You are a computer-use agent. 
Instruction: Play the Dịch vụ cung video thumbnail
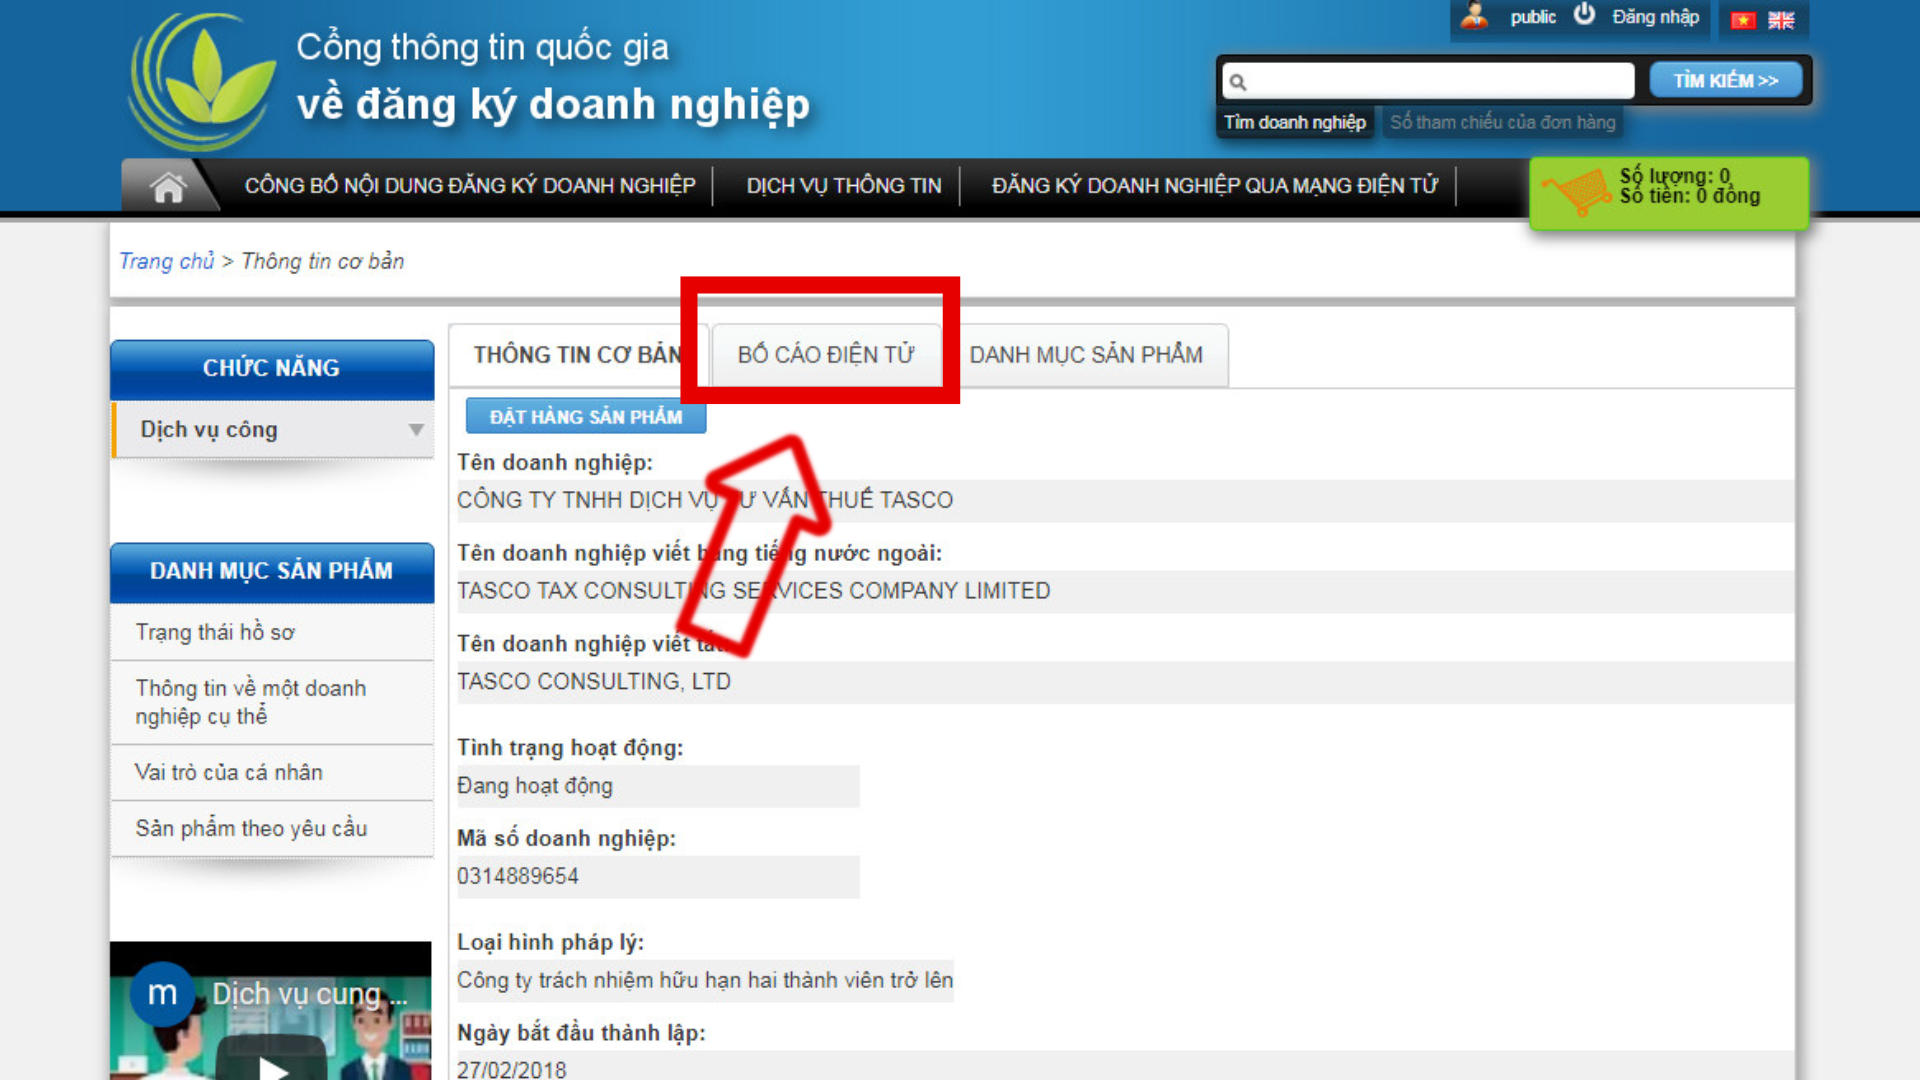click(x=271, y=1065)
